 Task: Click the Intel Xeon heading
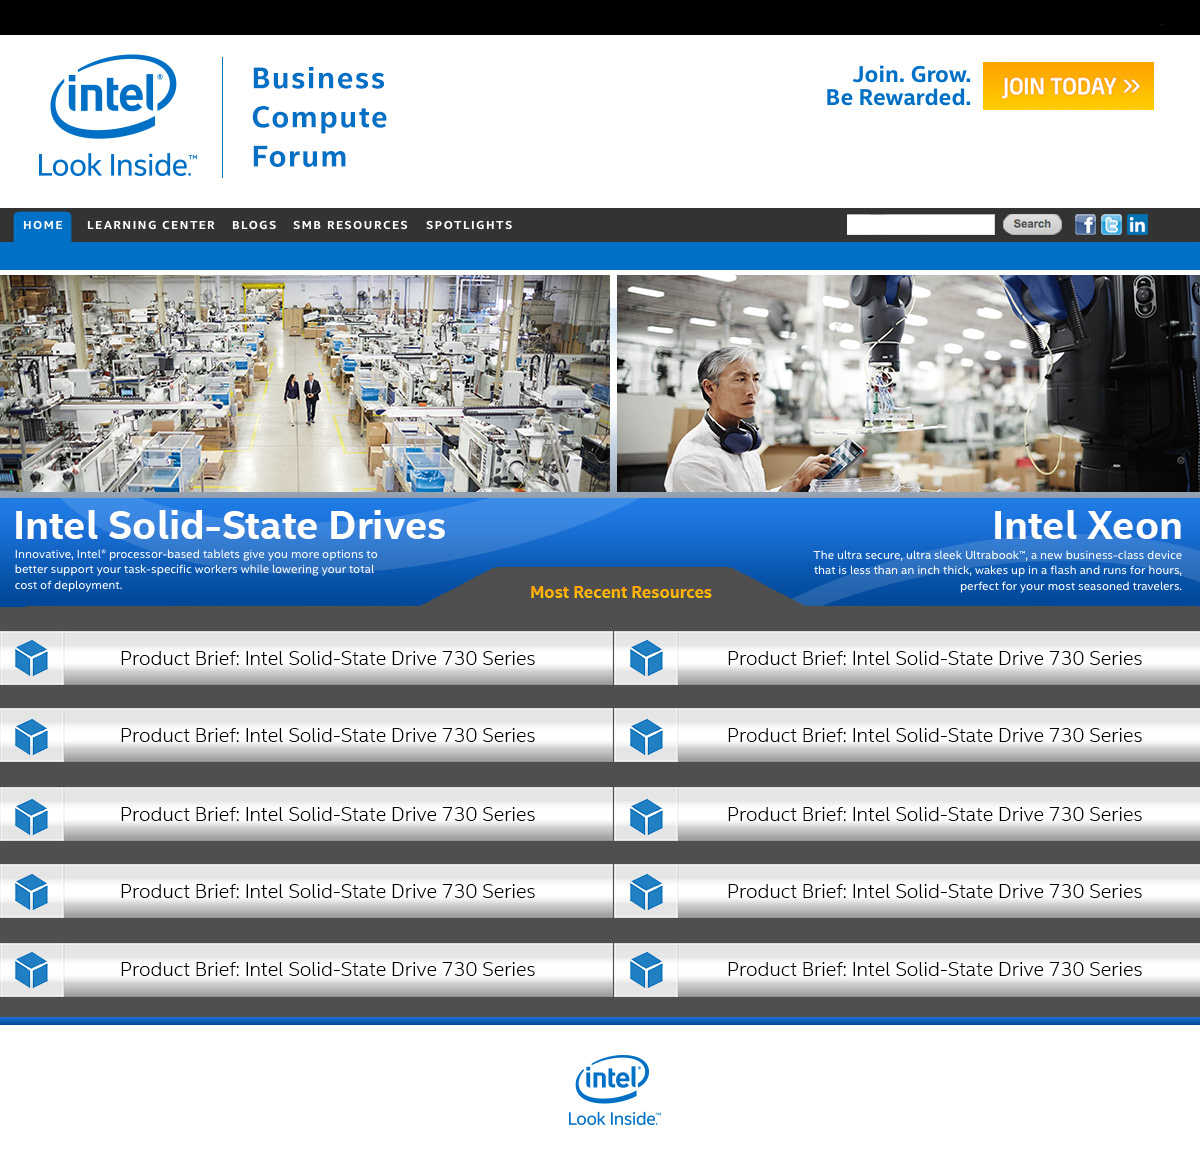(1087, 526)
